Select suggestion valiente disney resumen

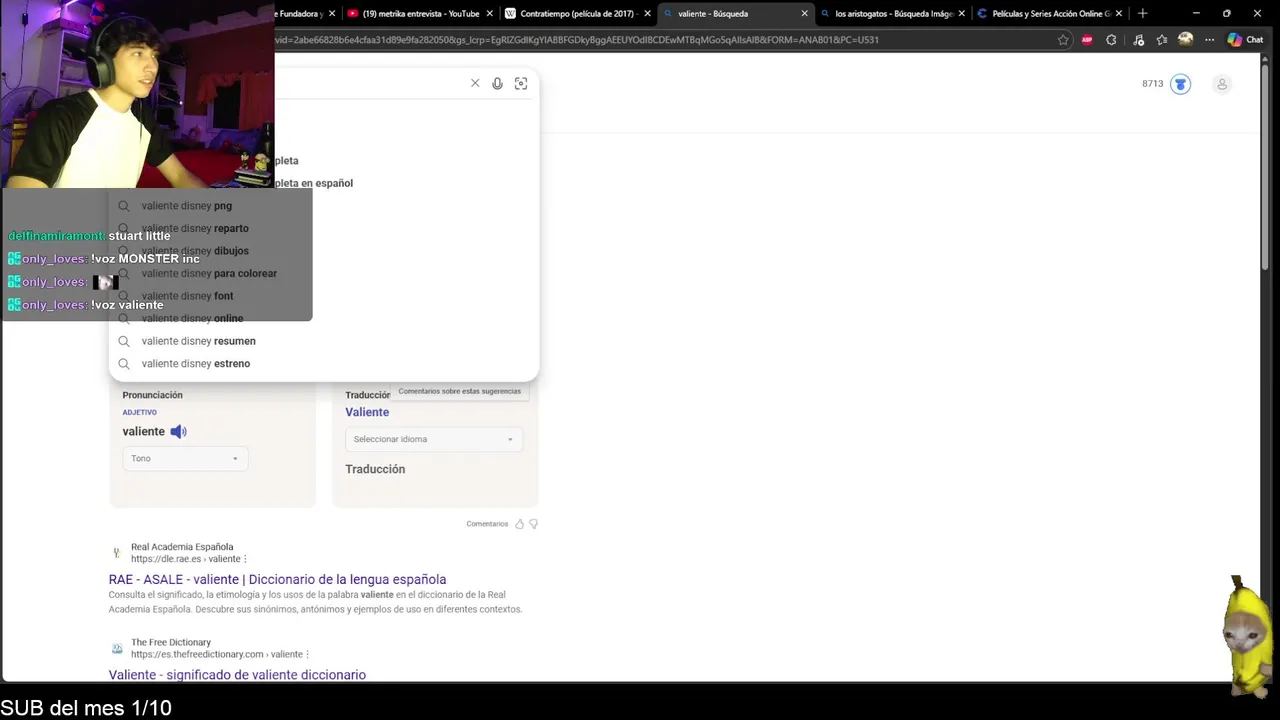point(324,341)
